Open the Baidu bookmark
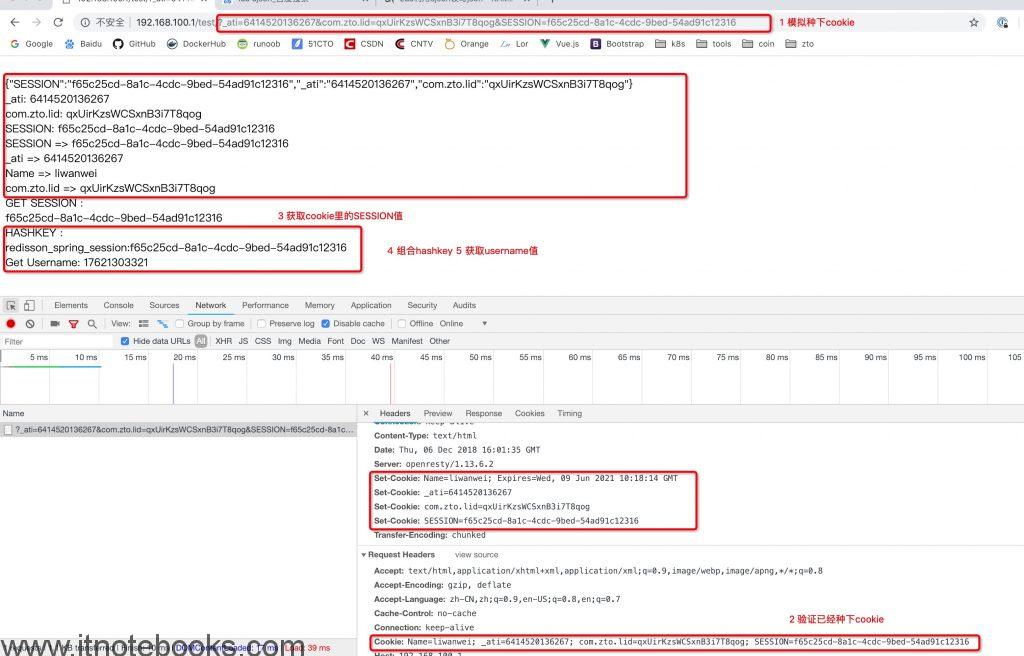 click(x=84, y=44)
